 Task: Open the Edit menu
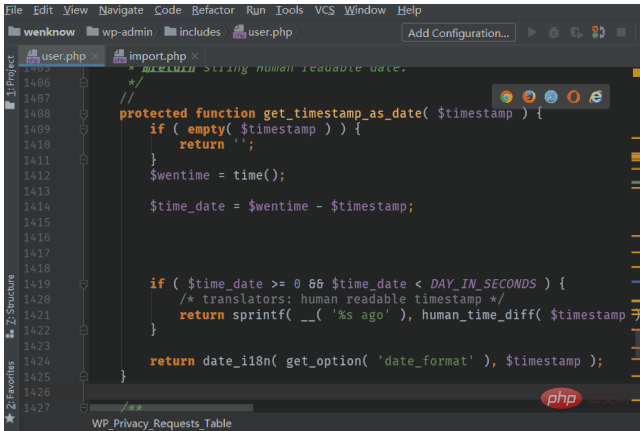coord(43,10)
